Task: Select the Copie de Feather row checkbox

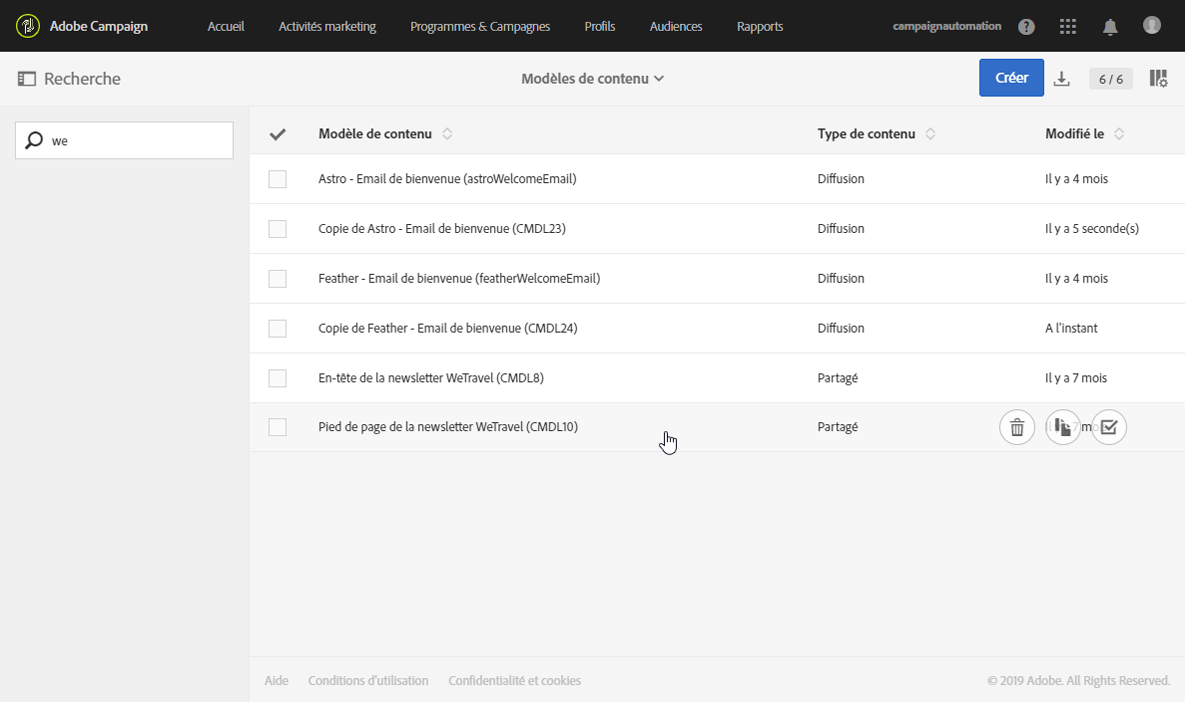Action: (278, 328)
